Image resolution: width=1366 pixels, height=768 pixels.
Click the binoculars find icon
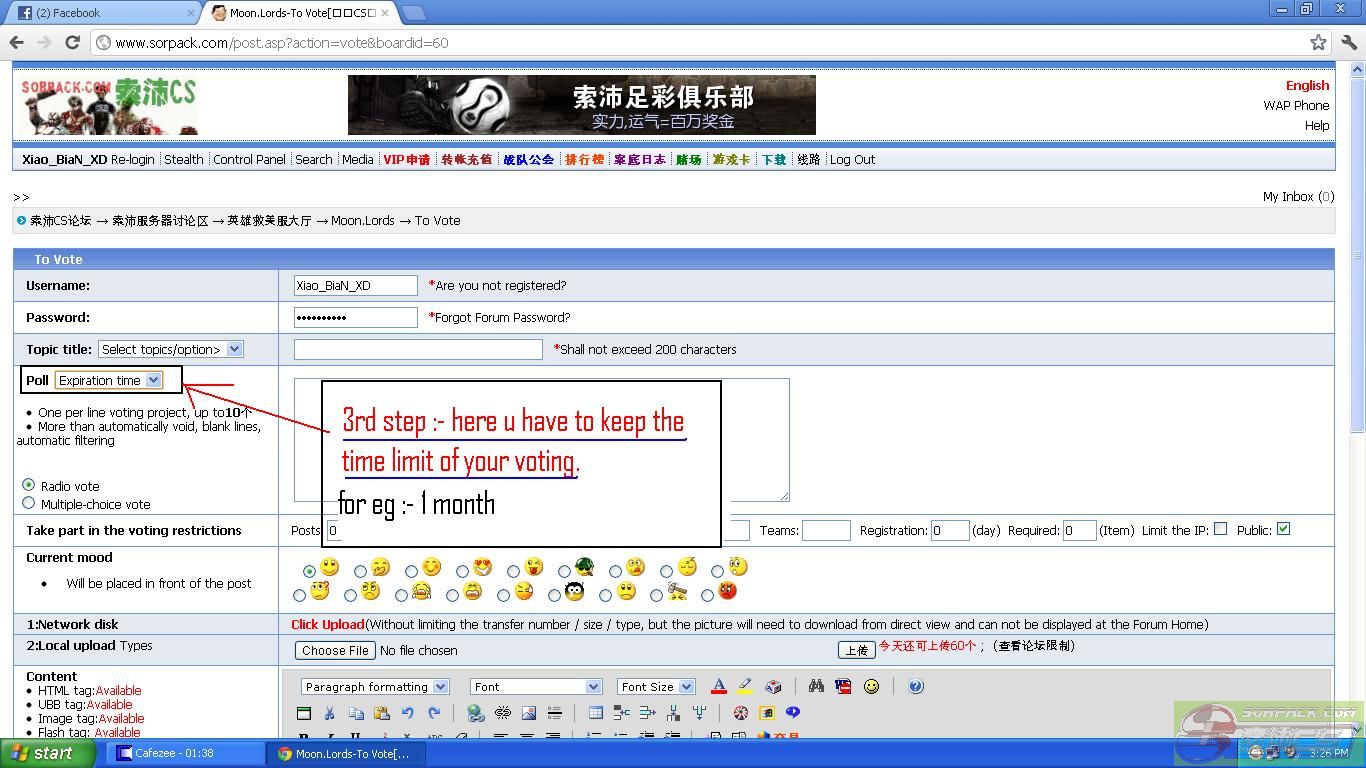(816, 687)
